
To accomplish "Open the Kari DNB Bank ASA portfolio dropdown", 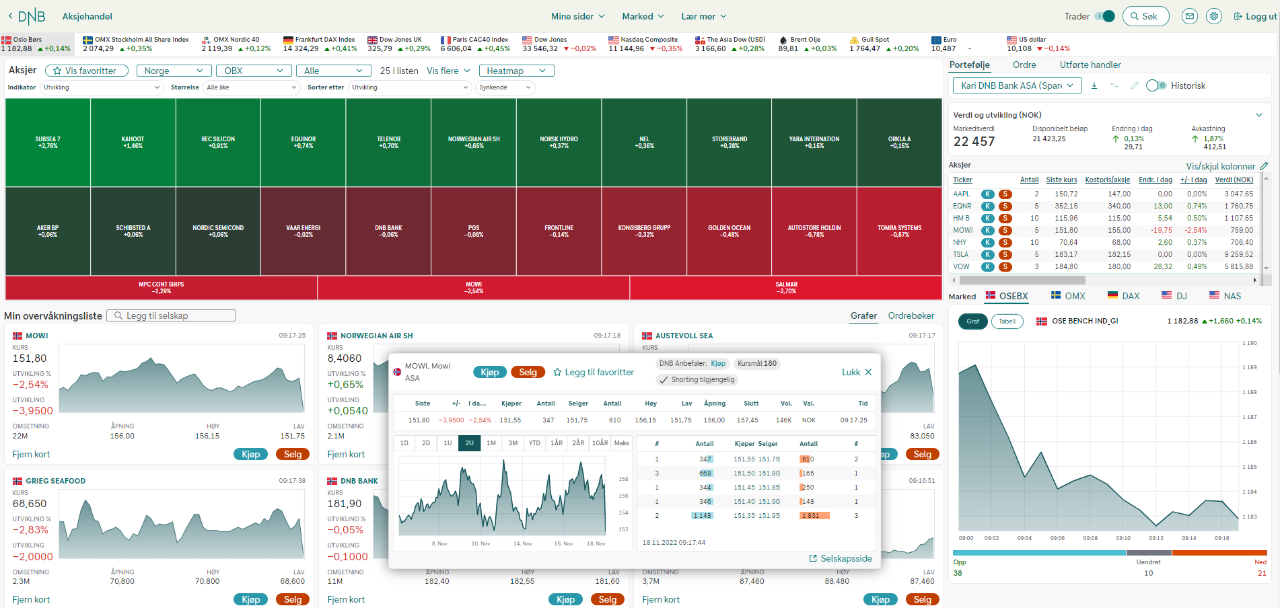I will (x=1017, y=86).
